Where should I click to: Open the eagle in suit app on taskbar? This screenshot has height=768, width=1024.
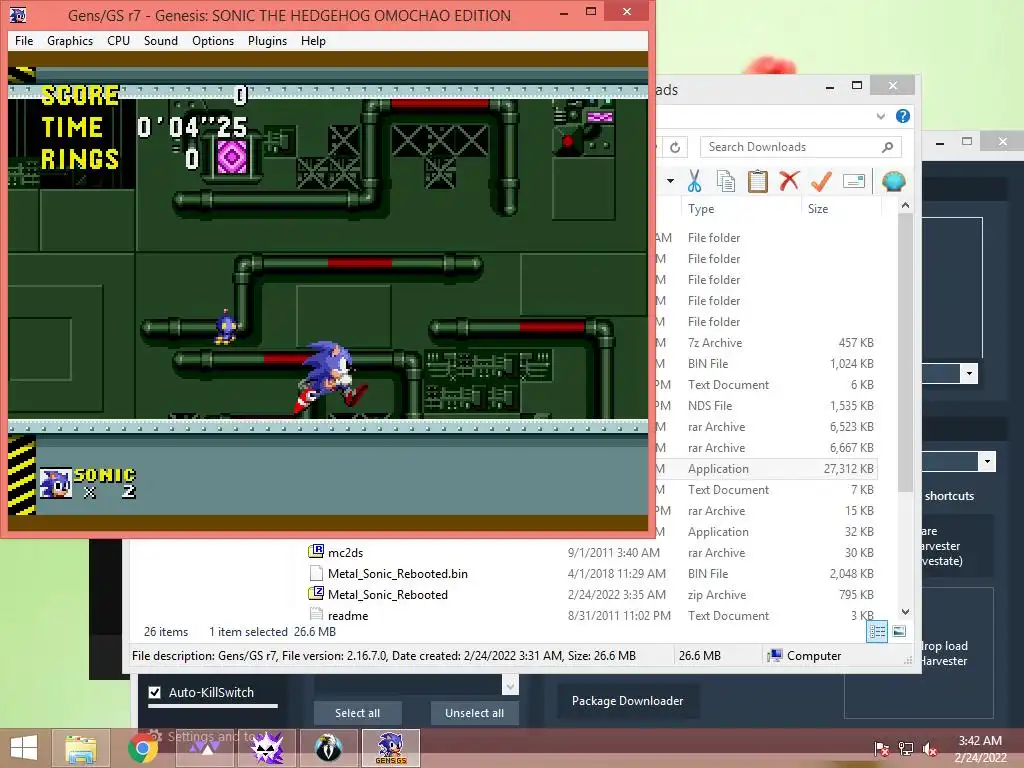329,748
